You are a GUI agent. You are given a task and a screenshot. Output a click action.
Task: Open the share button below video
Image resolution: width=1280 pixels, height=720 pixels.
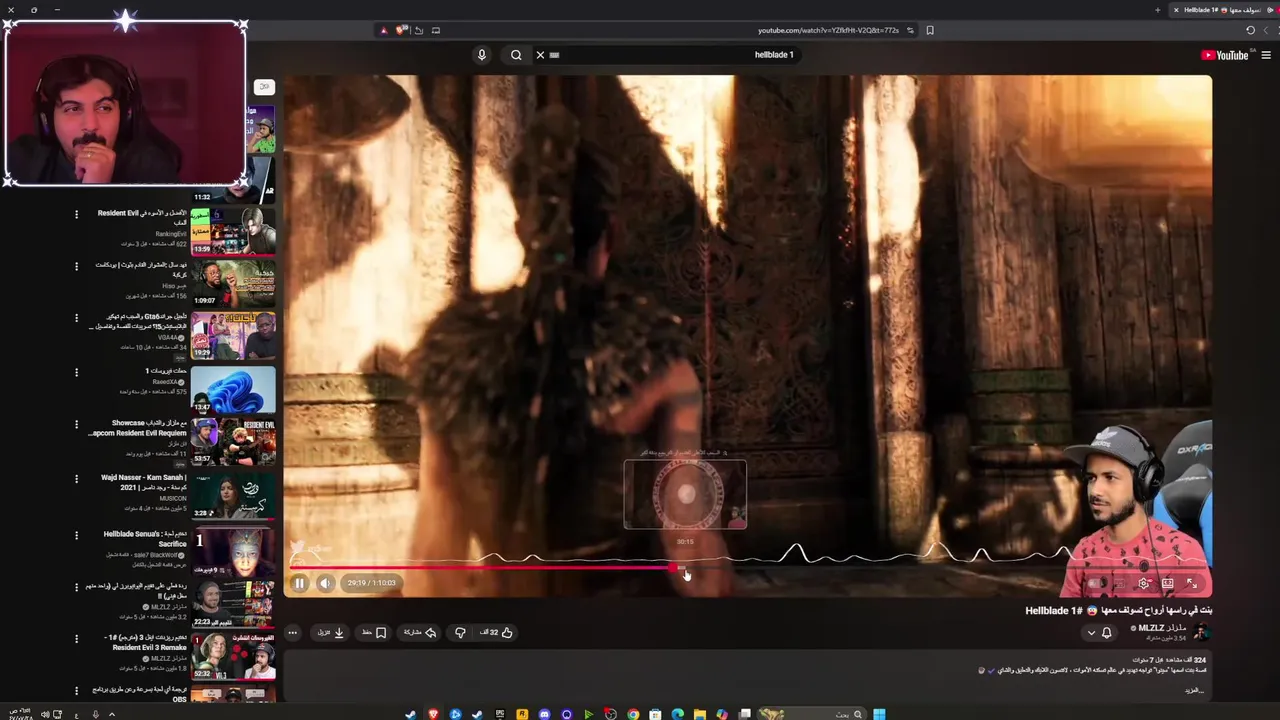pos(420,632)
